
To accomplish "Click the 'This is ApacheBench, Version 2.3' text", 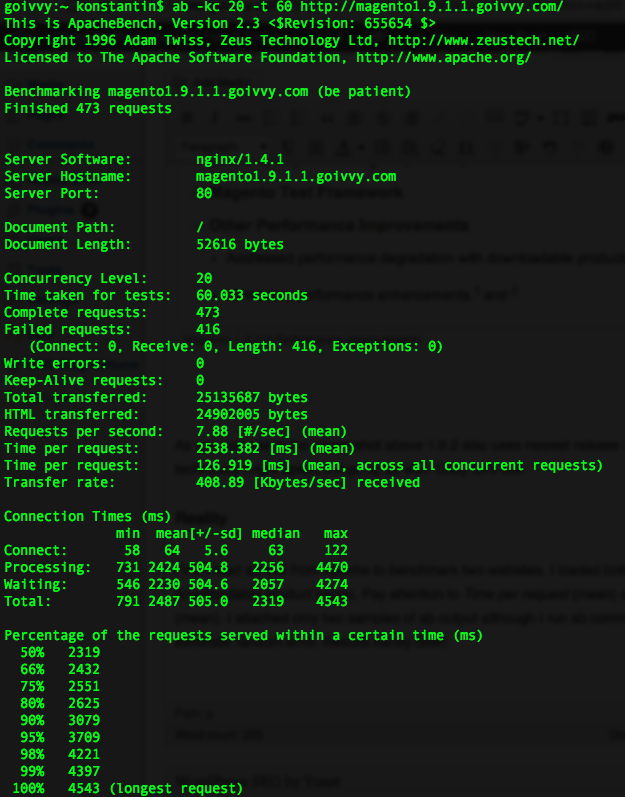I will pyautogui.click(x=132, y=23).
